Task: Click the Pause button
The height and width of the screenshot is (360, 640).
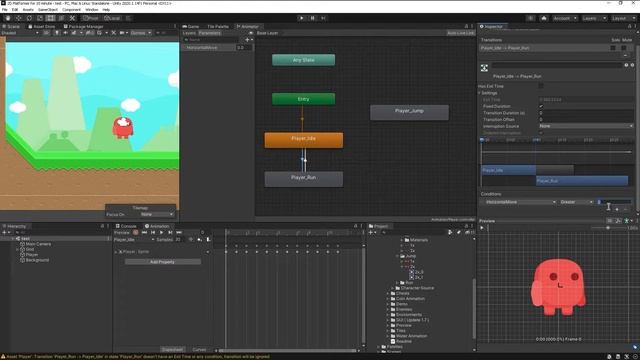Action: (x=313, y=18)
